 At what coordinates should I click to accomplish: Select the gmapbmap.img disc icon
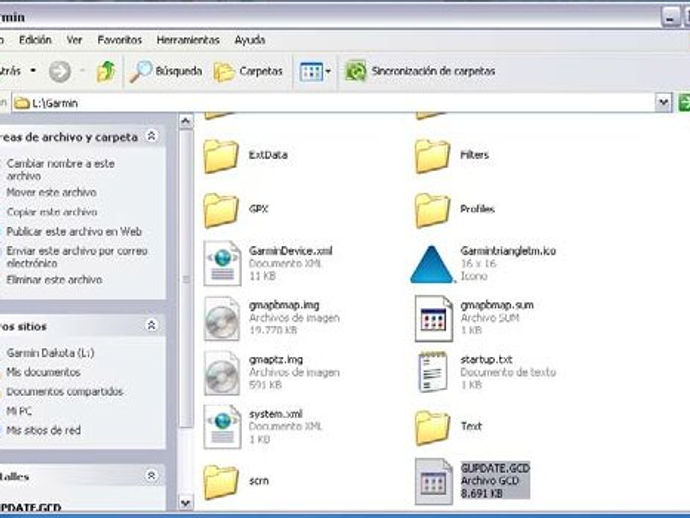[222, 319]
